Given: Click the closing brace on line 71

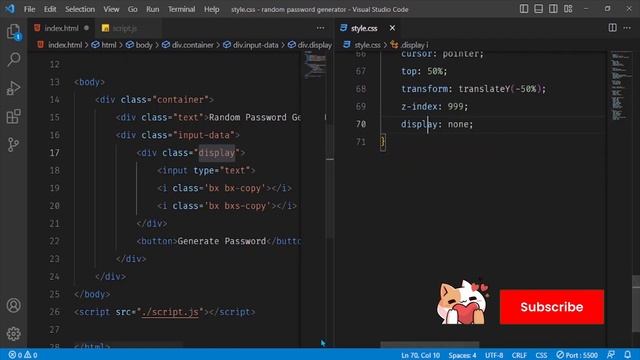Looking at the screenshot, I should [382, 142].
